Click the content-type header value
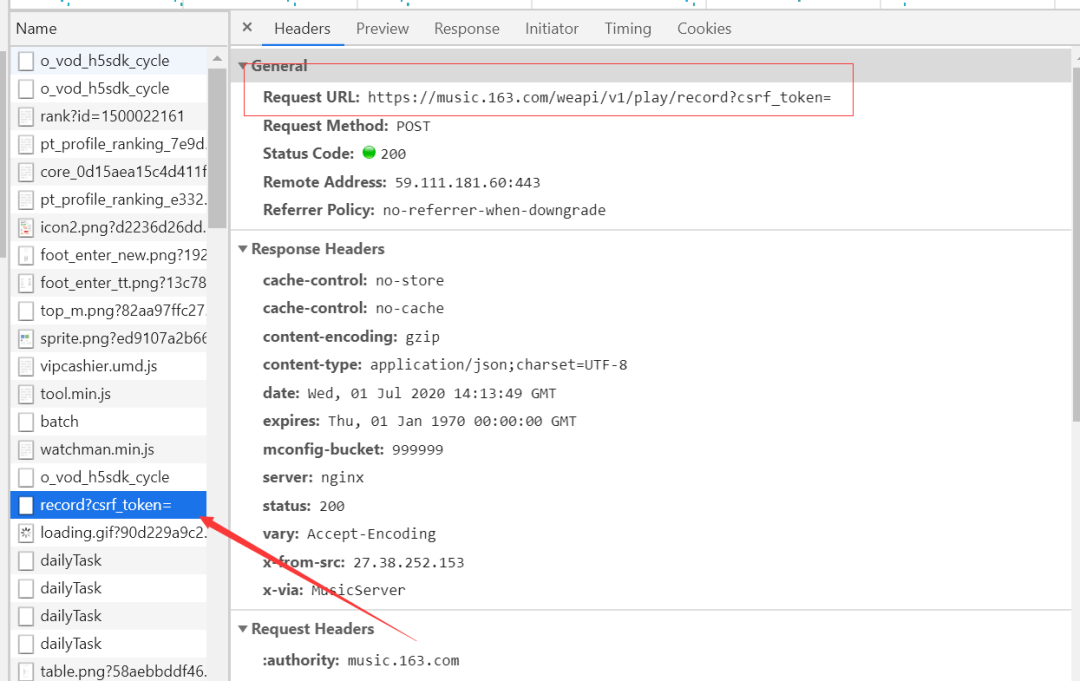 (499, 365)
